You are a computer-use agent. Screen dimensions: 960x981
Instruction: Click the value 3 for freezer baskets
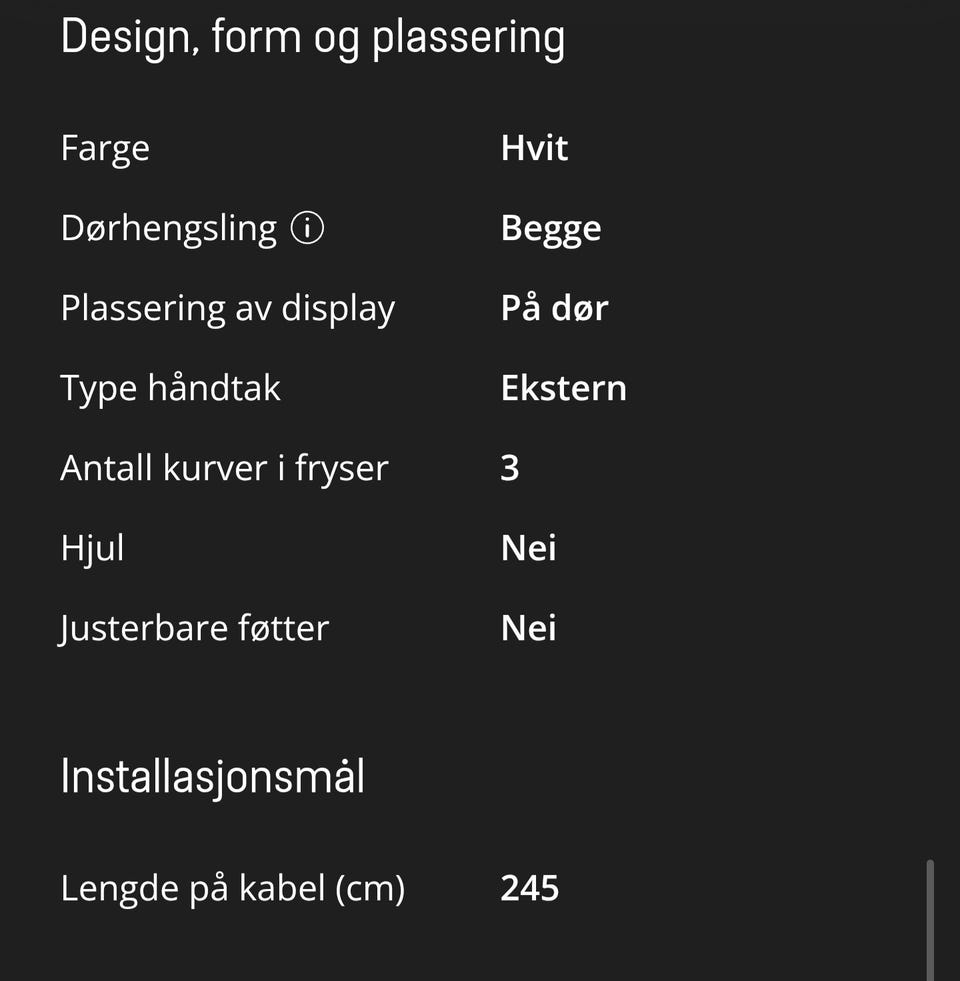point(510,468)
